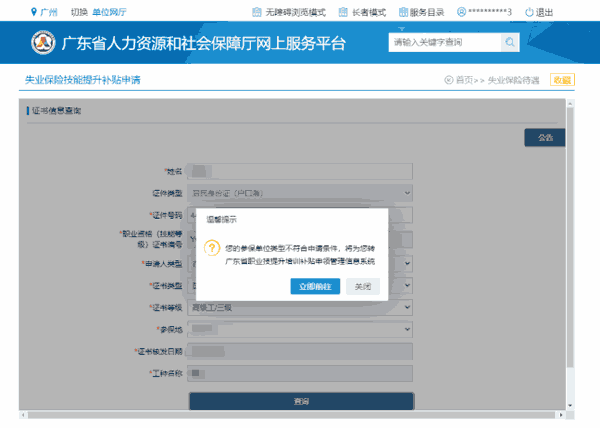Click the platform title 广东省人力资源和社会保障厅网上服务平台
Viewport: 600px width, 428px height.
point(204,43)
